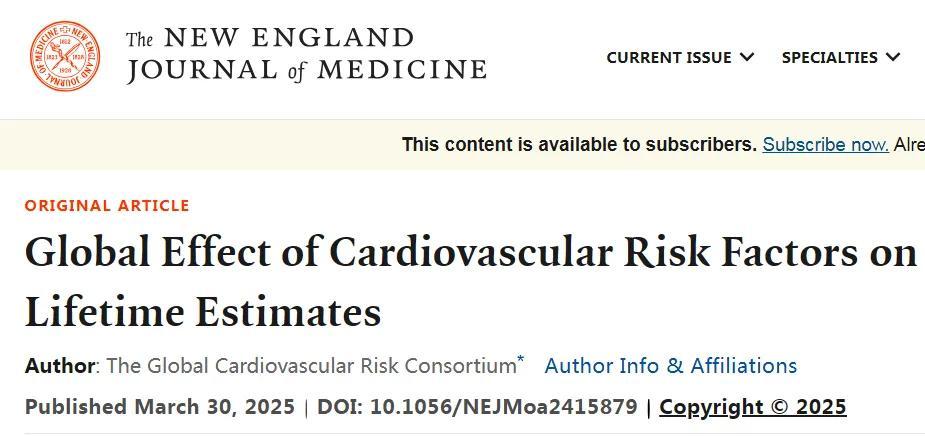Image resolution: width=925 pixels, height=436 pixels.
Task: Click the DOI number 10.1056/NEJMoa2415879
Action: (x=503, y=407)
